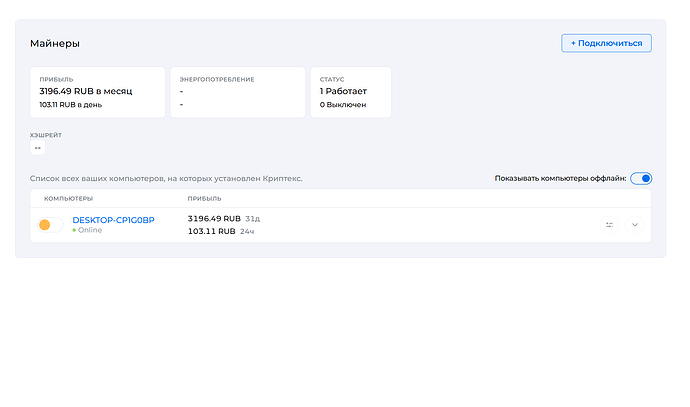Viewport: 690px width, 407px height.
Task: Select the Хэшрейт value chip
Action: click(x=38, y=148)
